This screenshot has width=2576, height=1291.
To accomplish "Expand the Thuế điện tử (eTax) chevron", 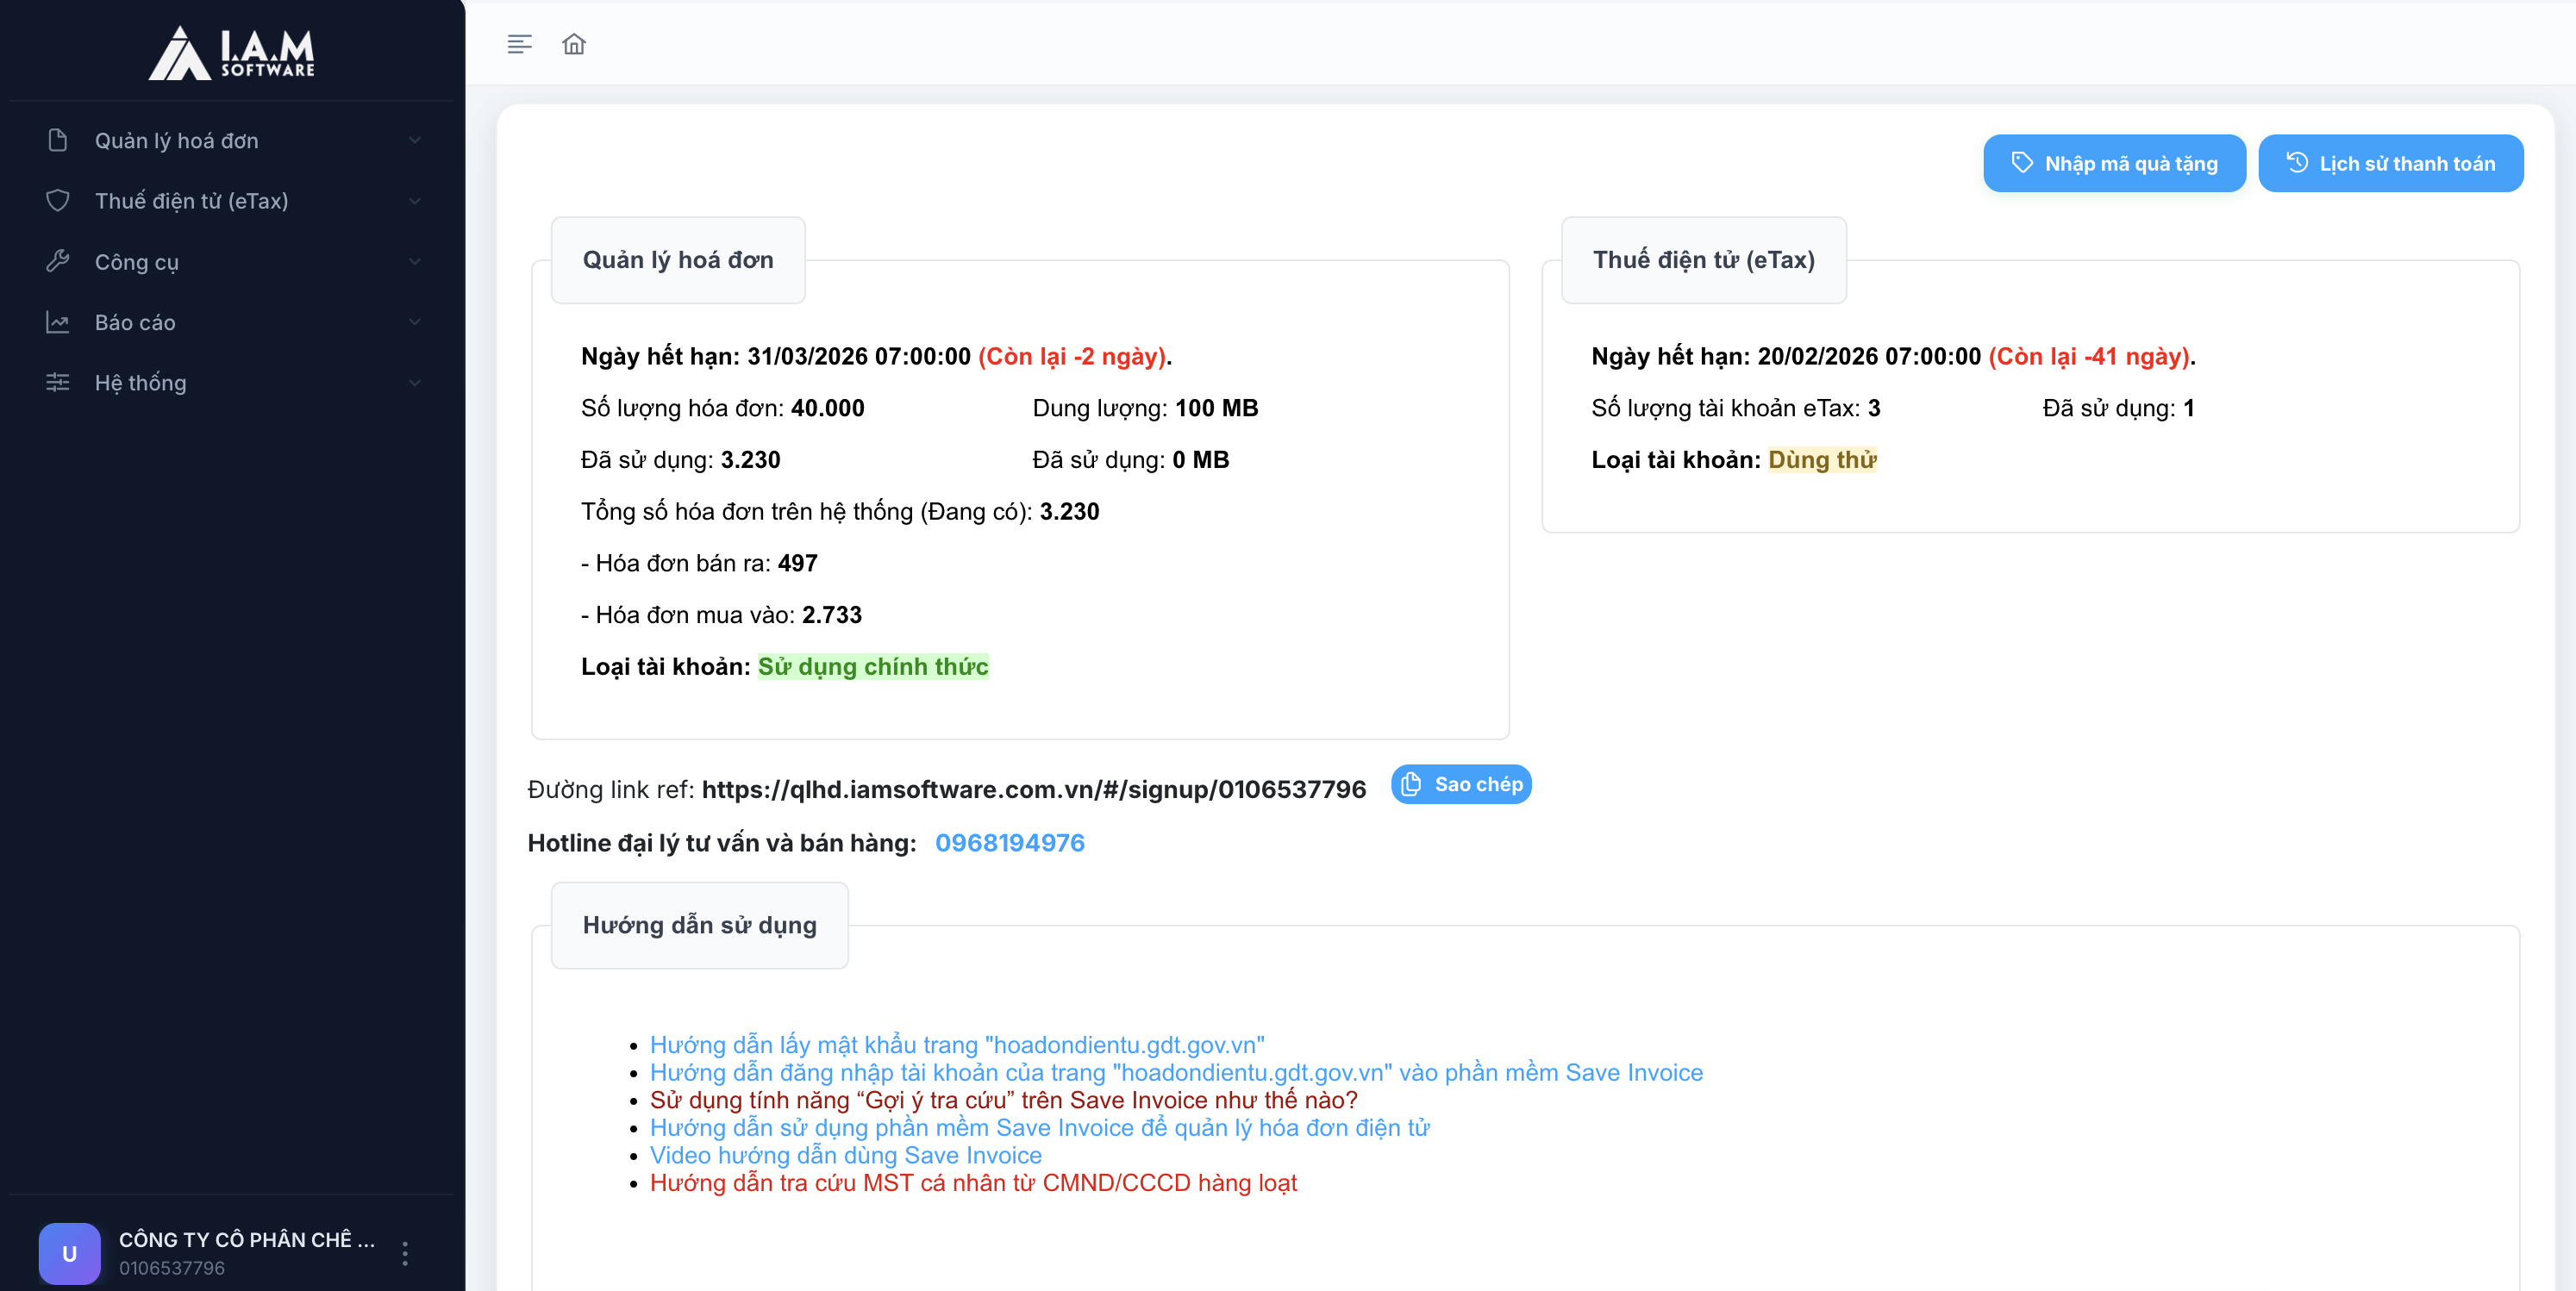I will click(415, 201).
